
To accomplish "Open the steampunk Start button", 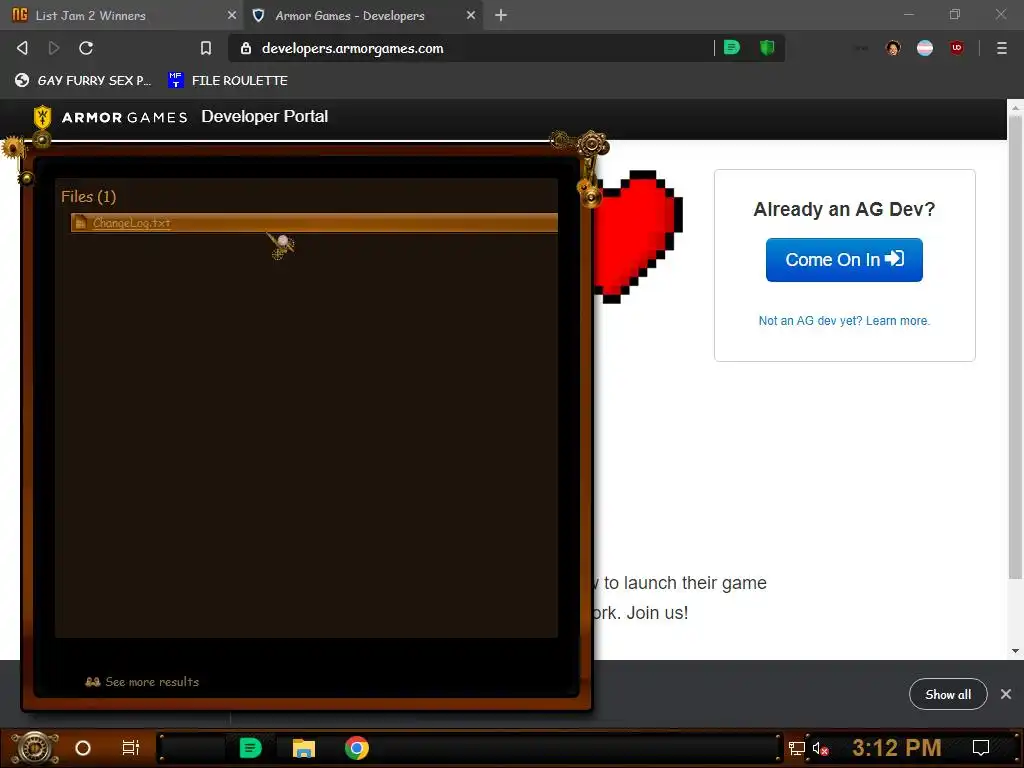I will (x=35, y=748).
